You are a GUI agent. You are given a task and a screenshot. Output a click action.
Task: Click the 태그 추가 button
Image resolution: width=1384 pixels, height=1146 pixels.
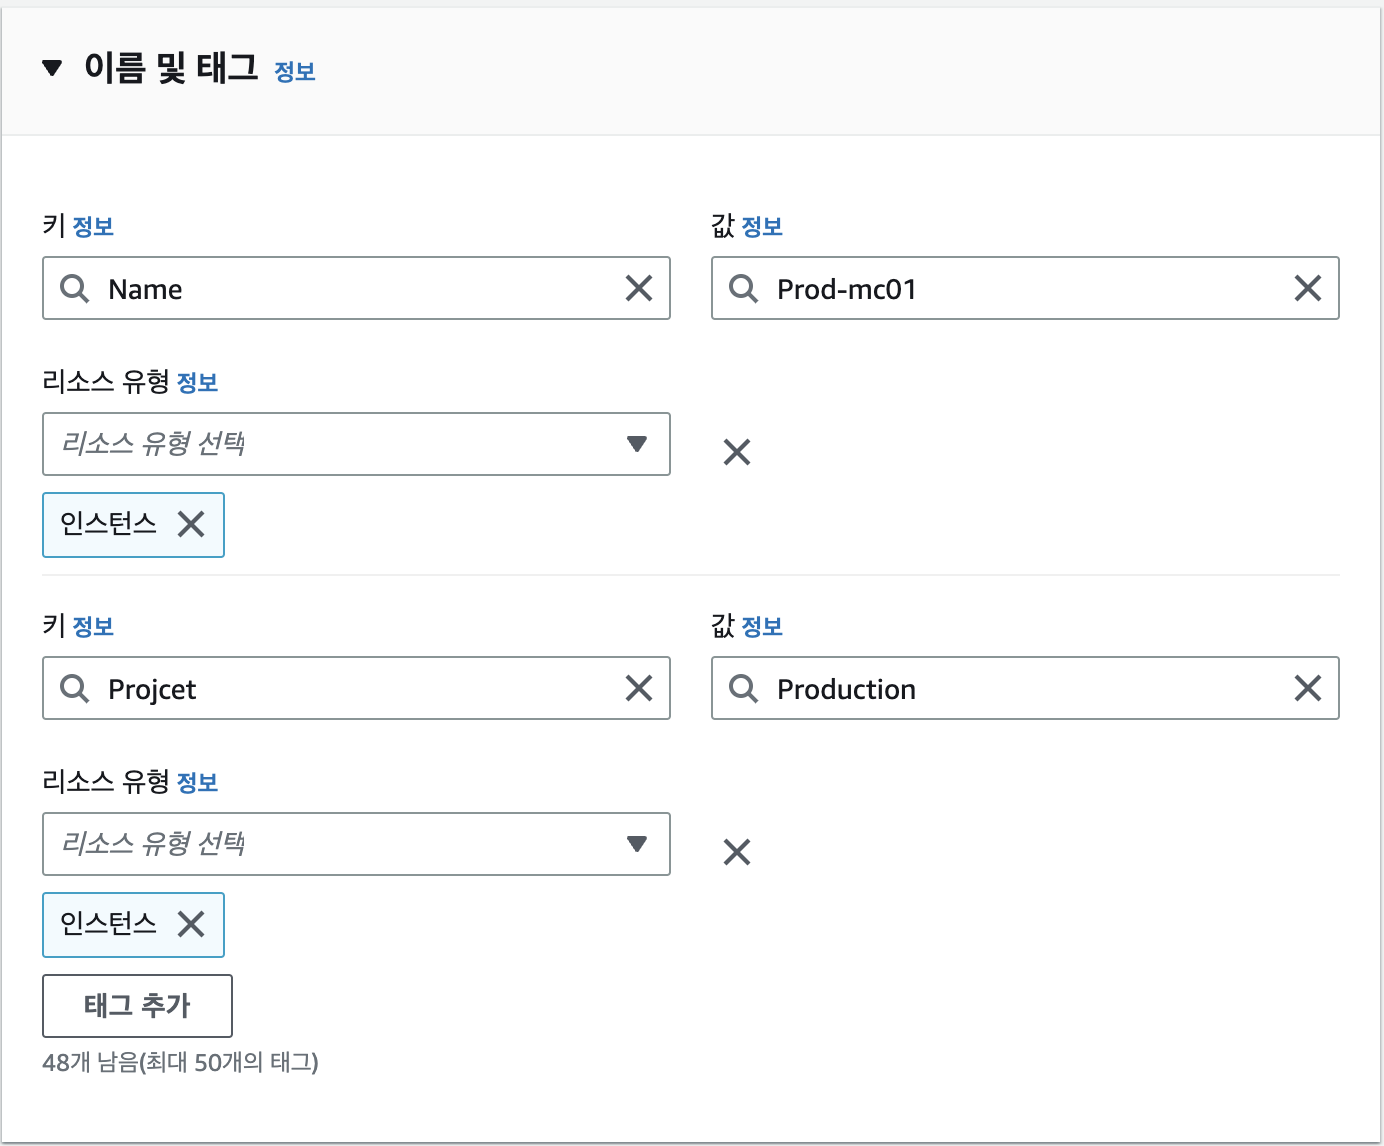point(137,1006)
